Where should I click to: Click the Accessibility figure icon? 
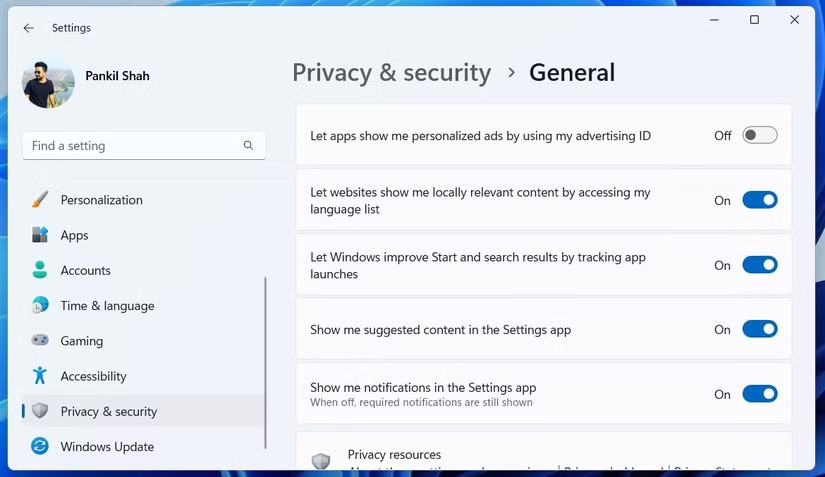pyautogui.click(x=40, y=375)
